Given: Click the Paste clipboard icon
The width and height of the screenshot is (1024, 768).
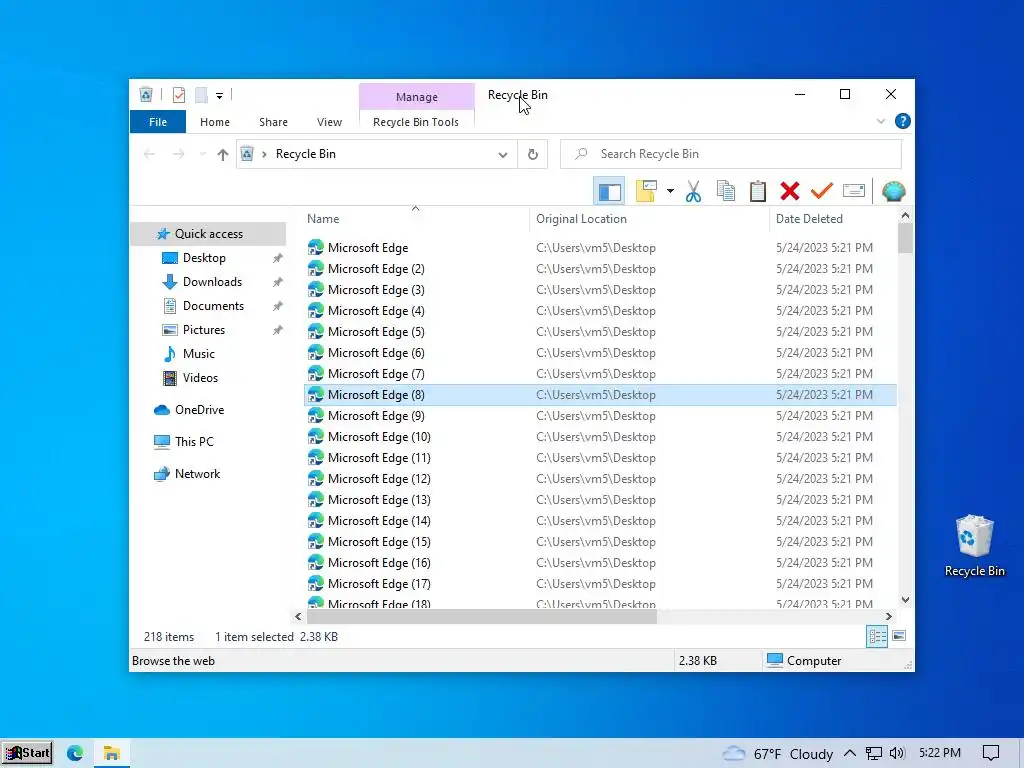Looking at the screenshot, I should (x=758, y=191).
